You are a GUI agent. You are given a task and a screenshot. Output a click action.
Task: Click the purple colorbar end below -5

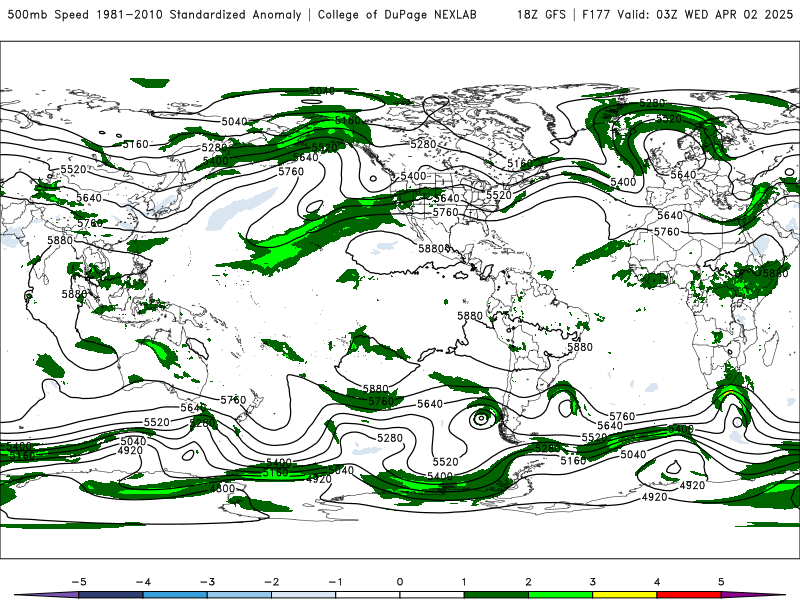48,595
